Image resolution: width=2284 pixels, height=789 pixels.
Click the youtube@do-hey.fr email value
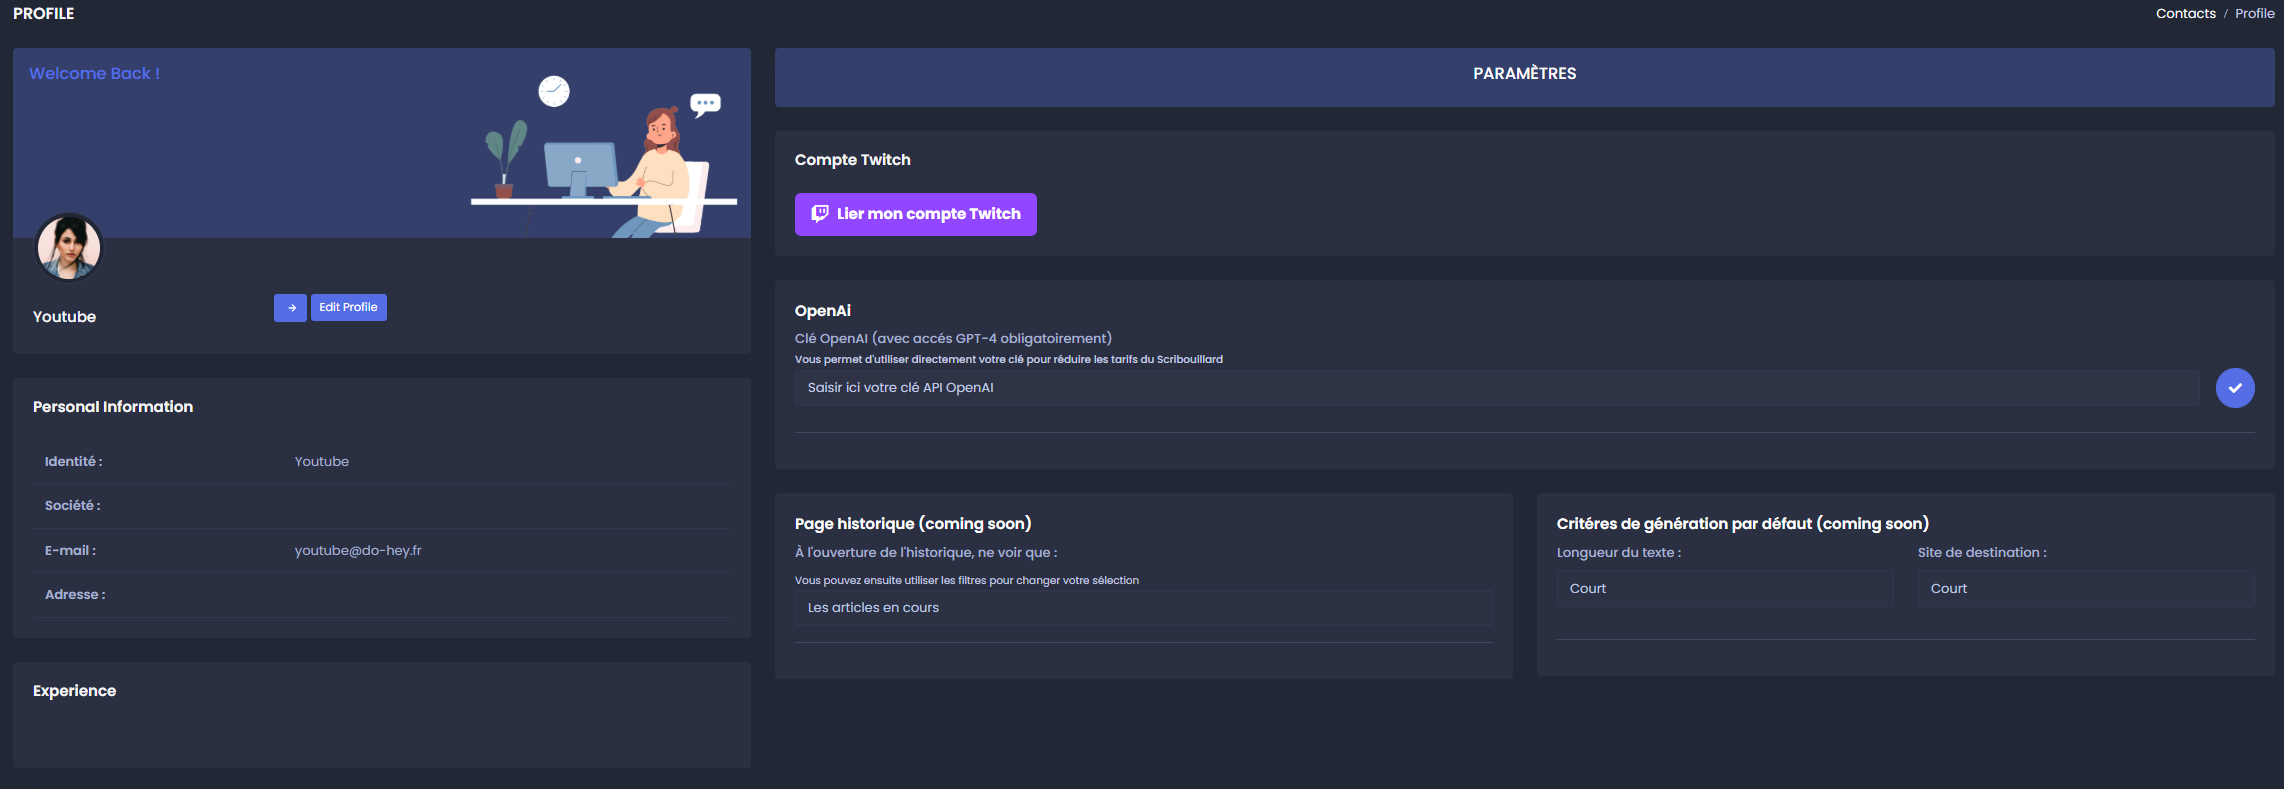(358, 551)
